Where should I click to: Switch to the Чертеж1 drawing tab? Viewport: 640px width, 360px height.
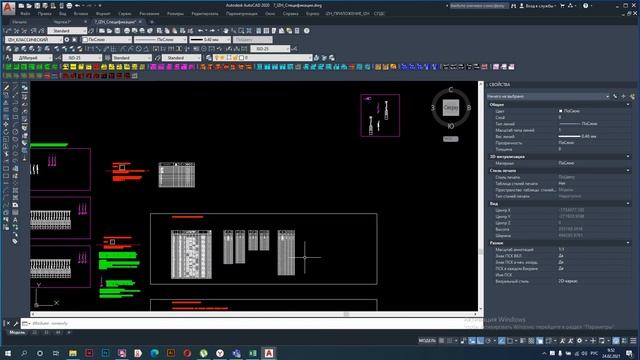(62, 22)
